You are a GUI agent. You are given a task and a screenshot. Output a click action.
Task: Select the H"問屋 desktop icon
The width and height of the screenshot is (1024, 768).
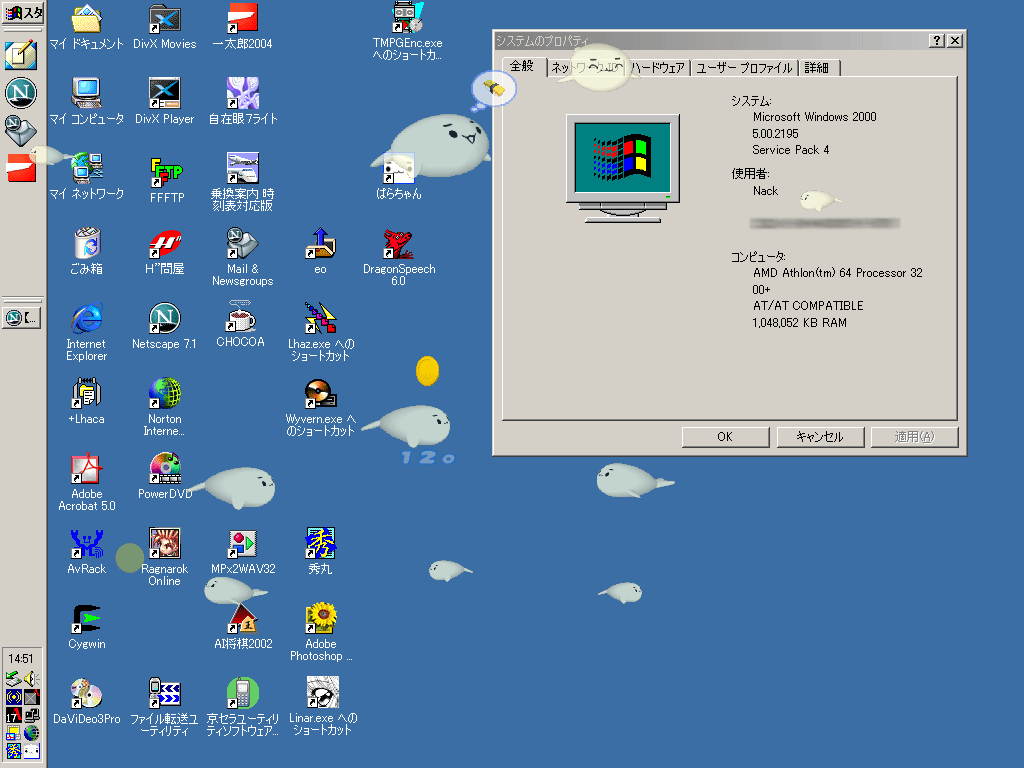[x=165, y=251]
